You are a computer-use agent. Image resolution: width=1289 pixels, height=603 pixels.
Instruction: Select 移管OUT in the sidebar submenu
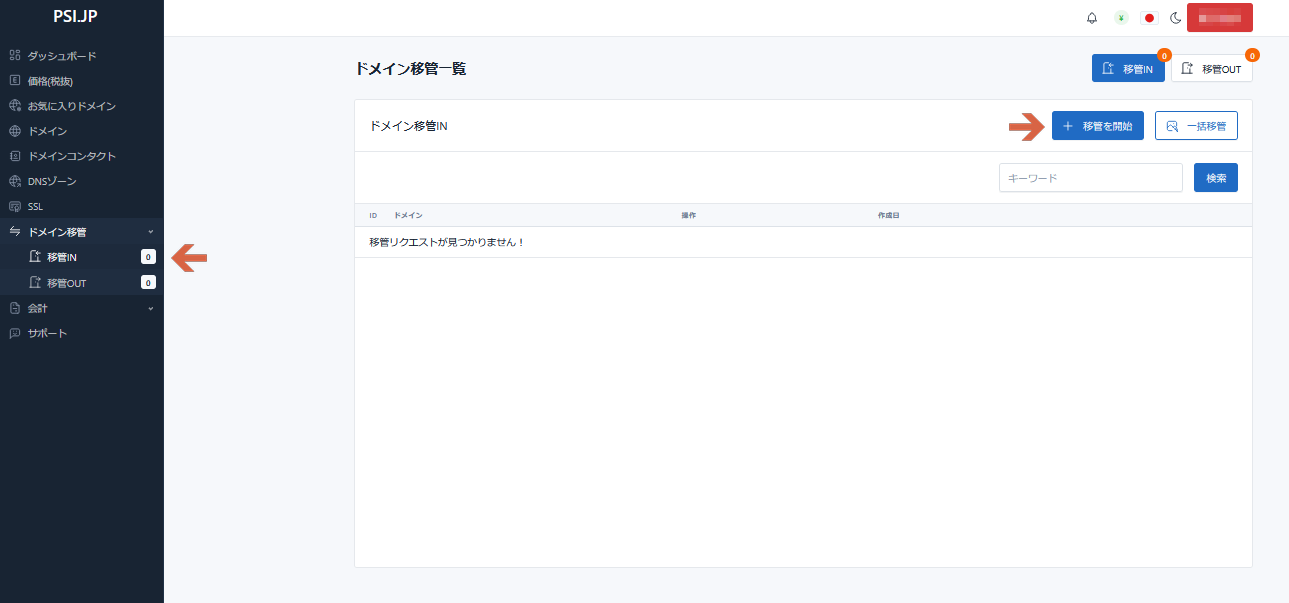(66, 283)
